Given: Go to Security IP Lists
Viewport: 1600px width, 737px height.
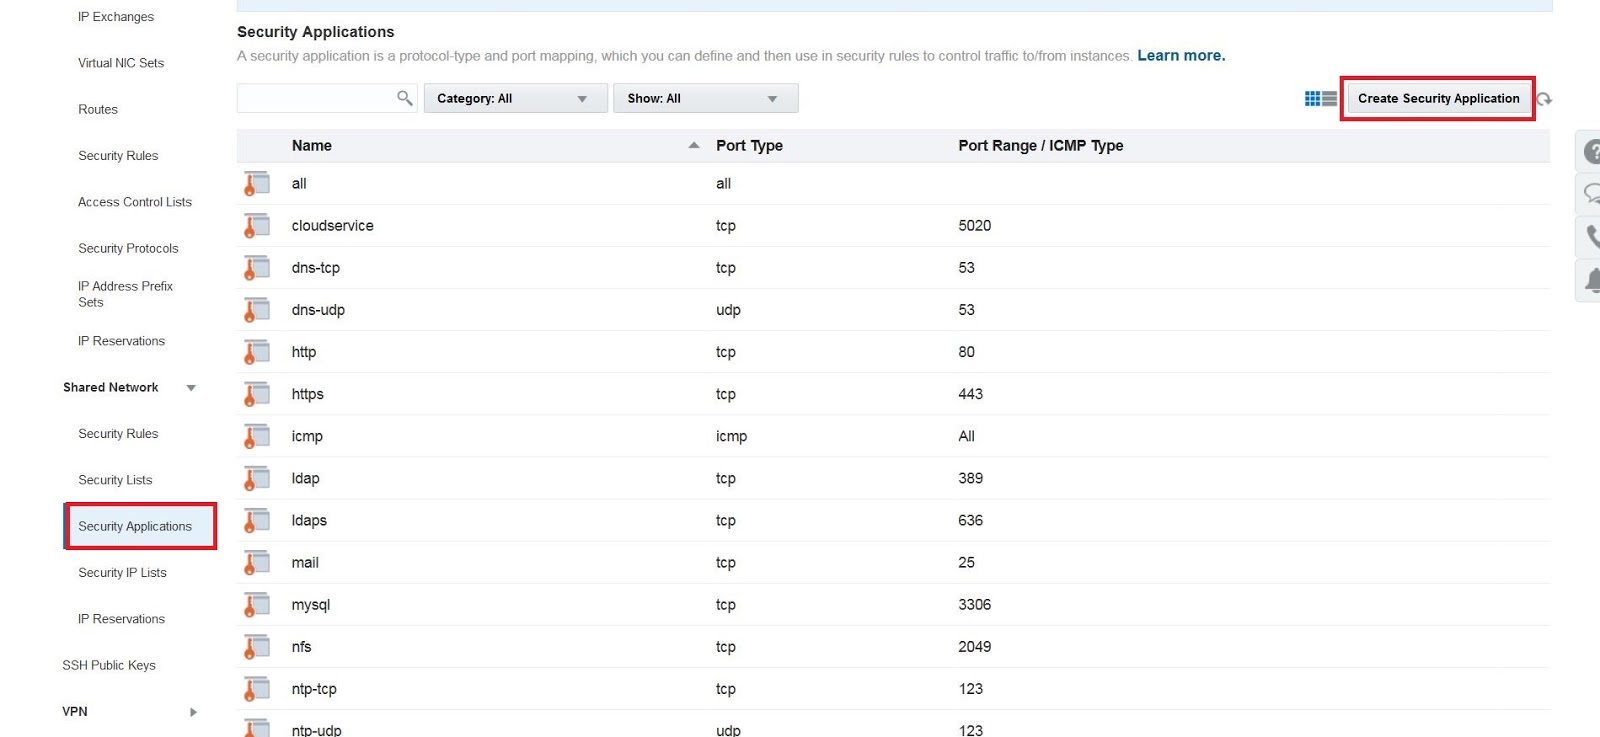Looking at the screenshot, I should tap(122, 573).
